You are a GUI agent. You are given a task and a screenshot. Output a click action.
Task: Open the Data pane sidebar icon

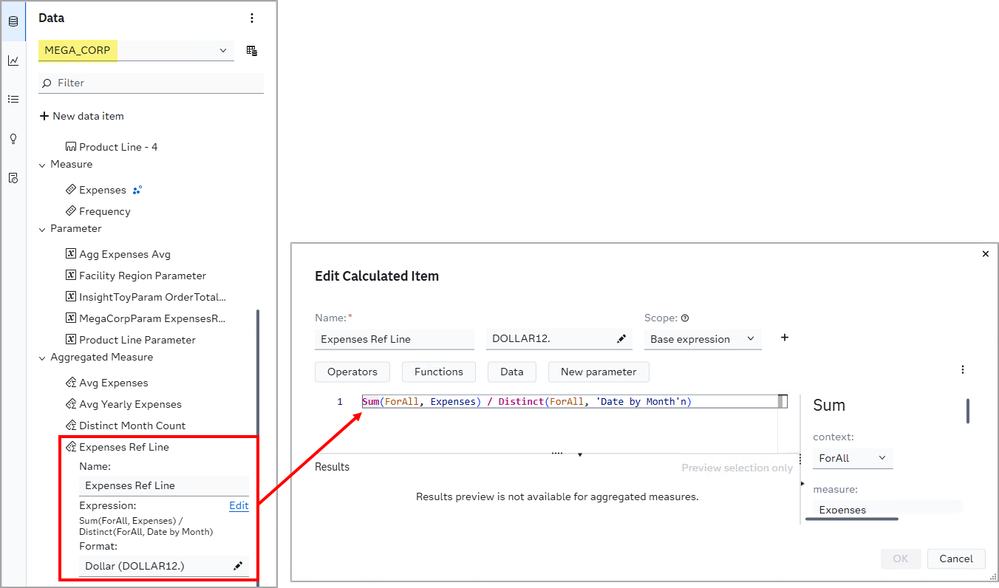pyautogui.click(x=13, y=22)
